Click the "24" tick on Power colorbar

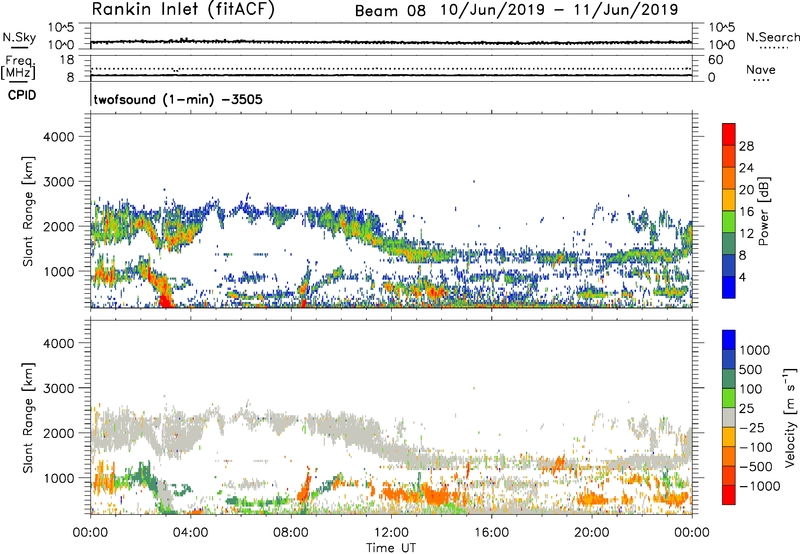point(746,168)
